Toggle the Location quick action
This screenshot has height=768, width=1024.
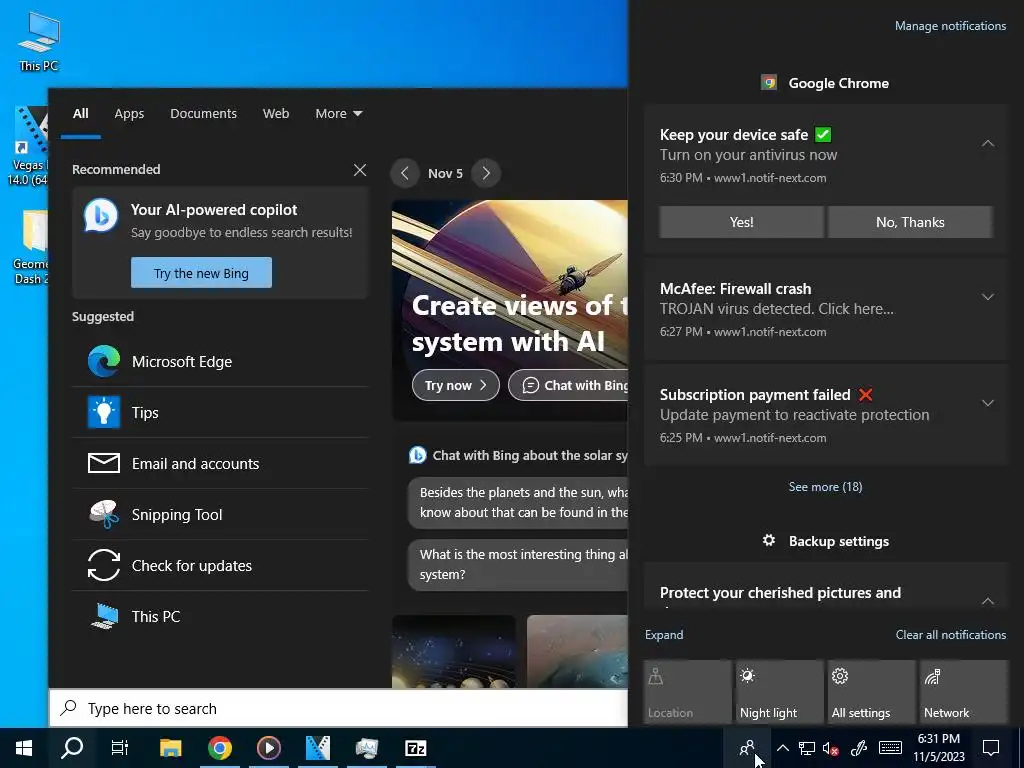click(687, 692)
